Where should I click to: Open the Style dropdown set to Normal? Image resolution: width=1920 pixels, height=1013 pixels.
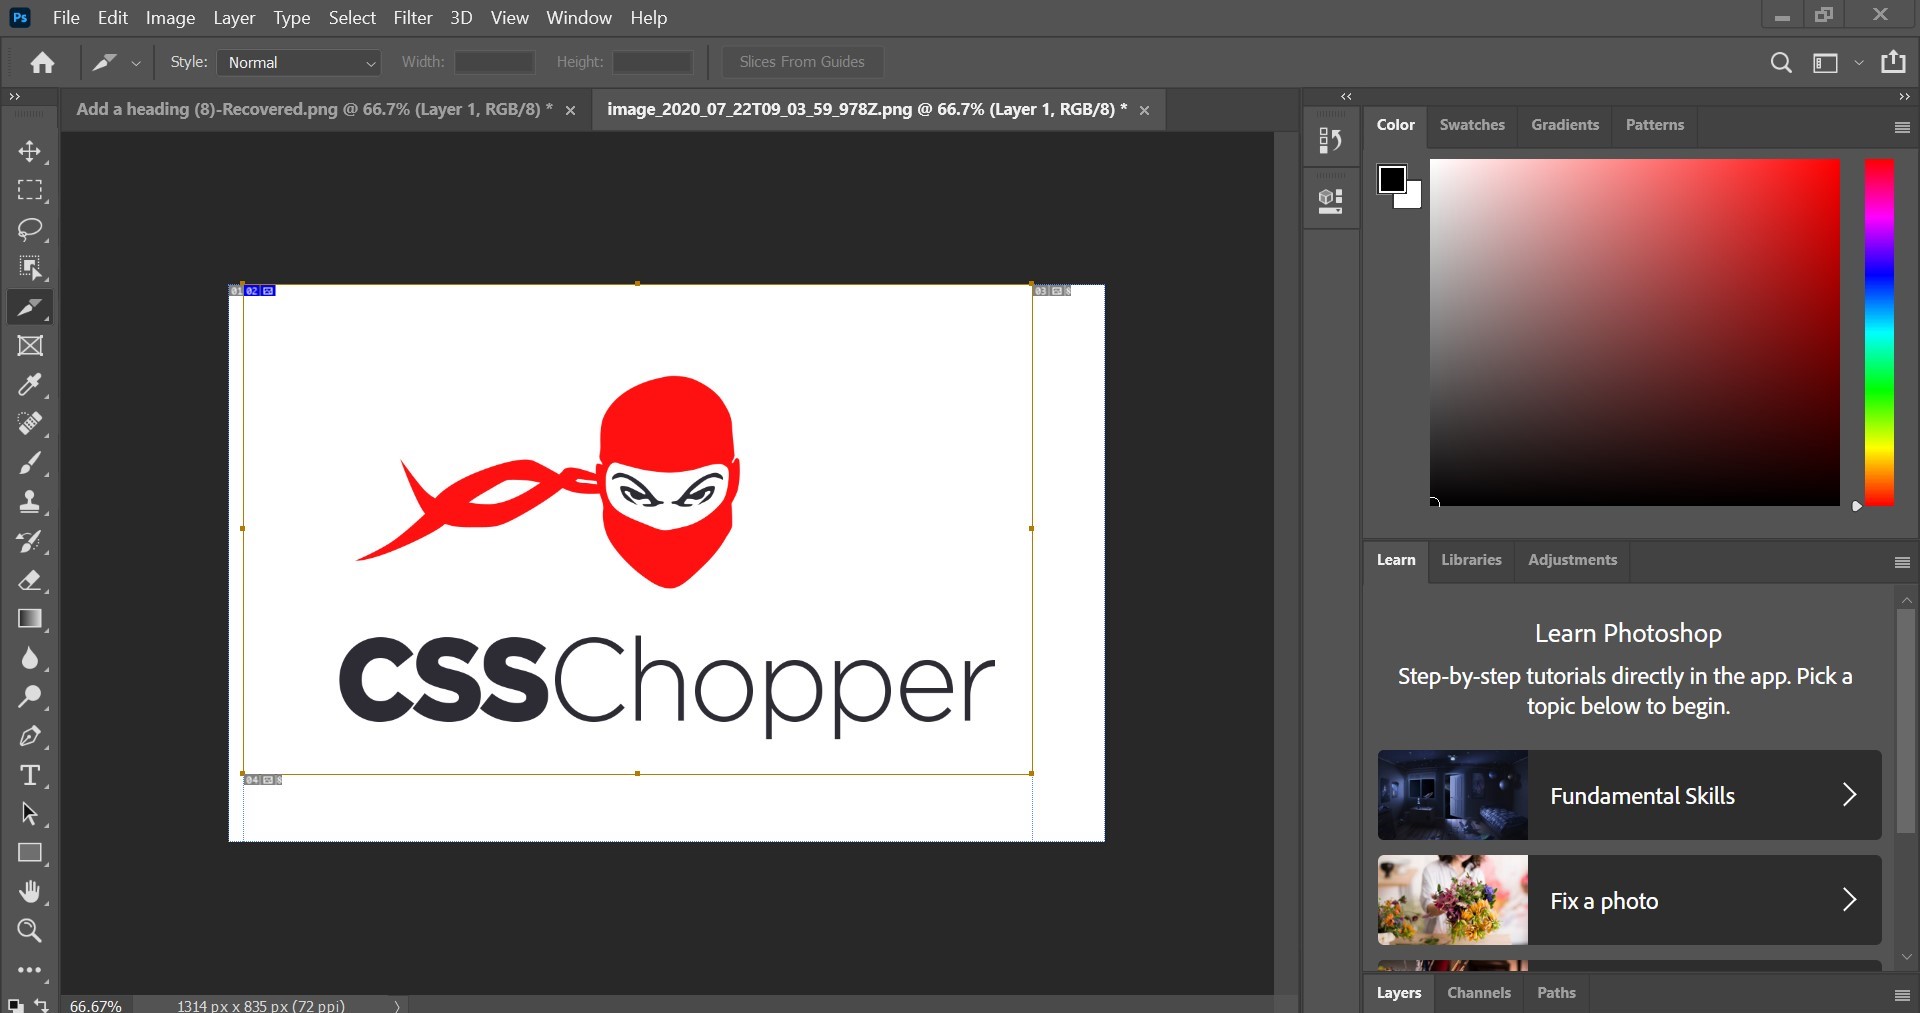(299, 62)
